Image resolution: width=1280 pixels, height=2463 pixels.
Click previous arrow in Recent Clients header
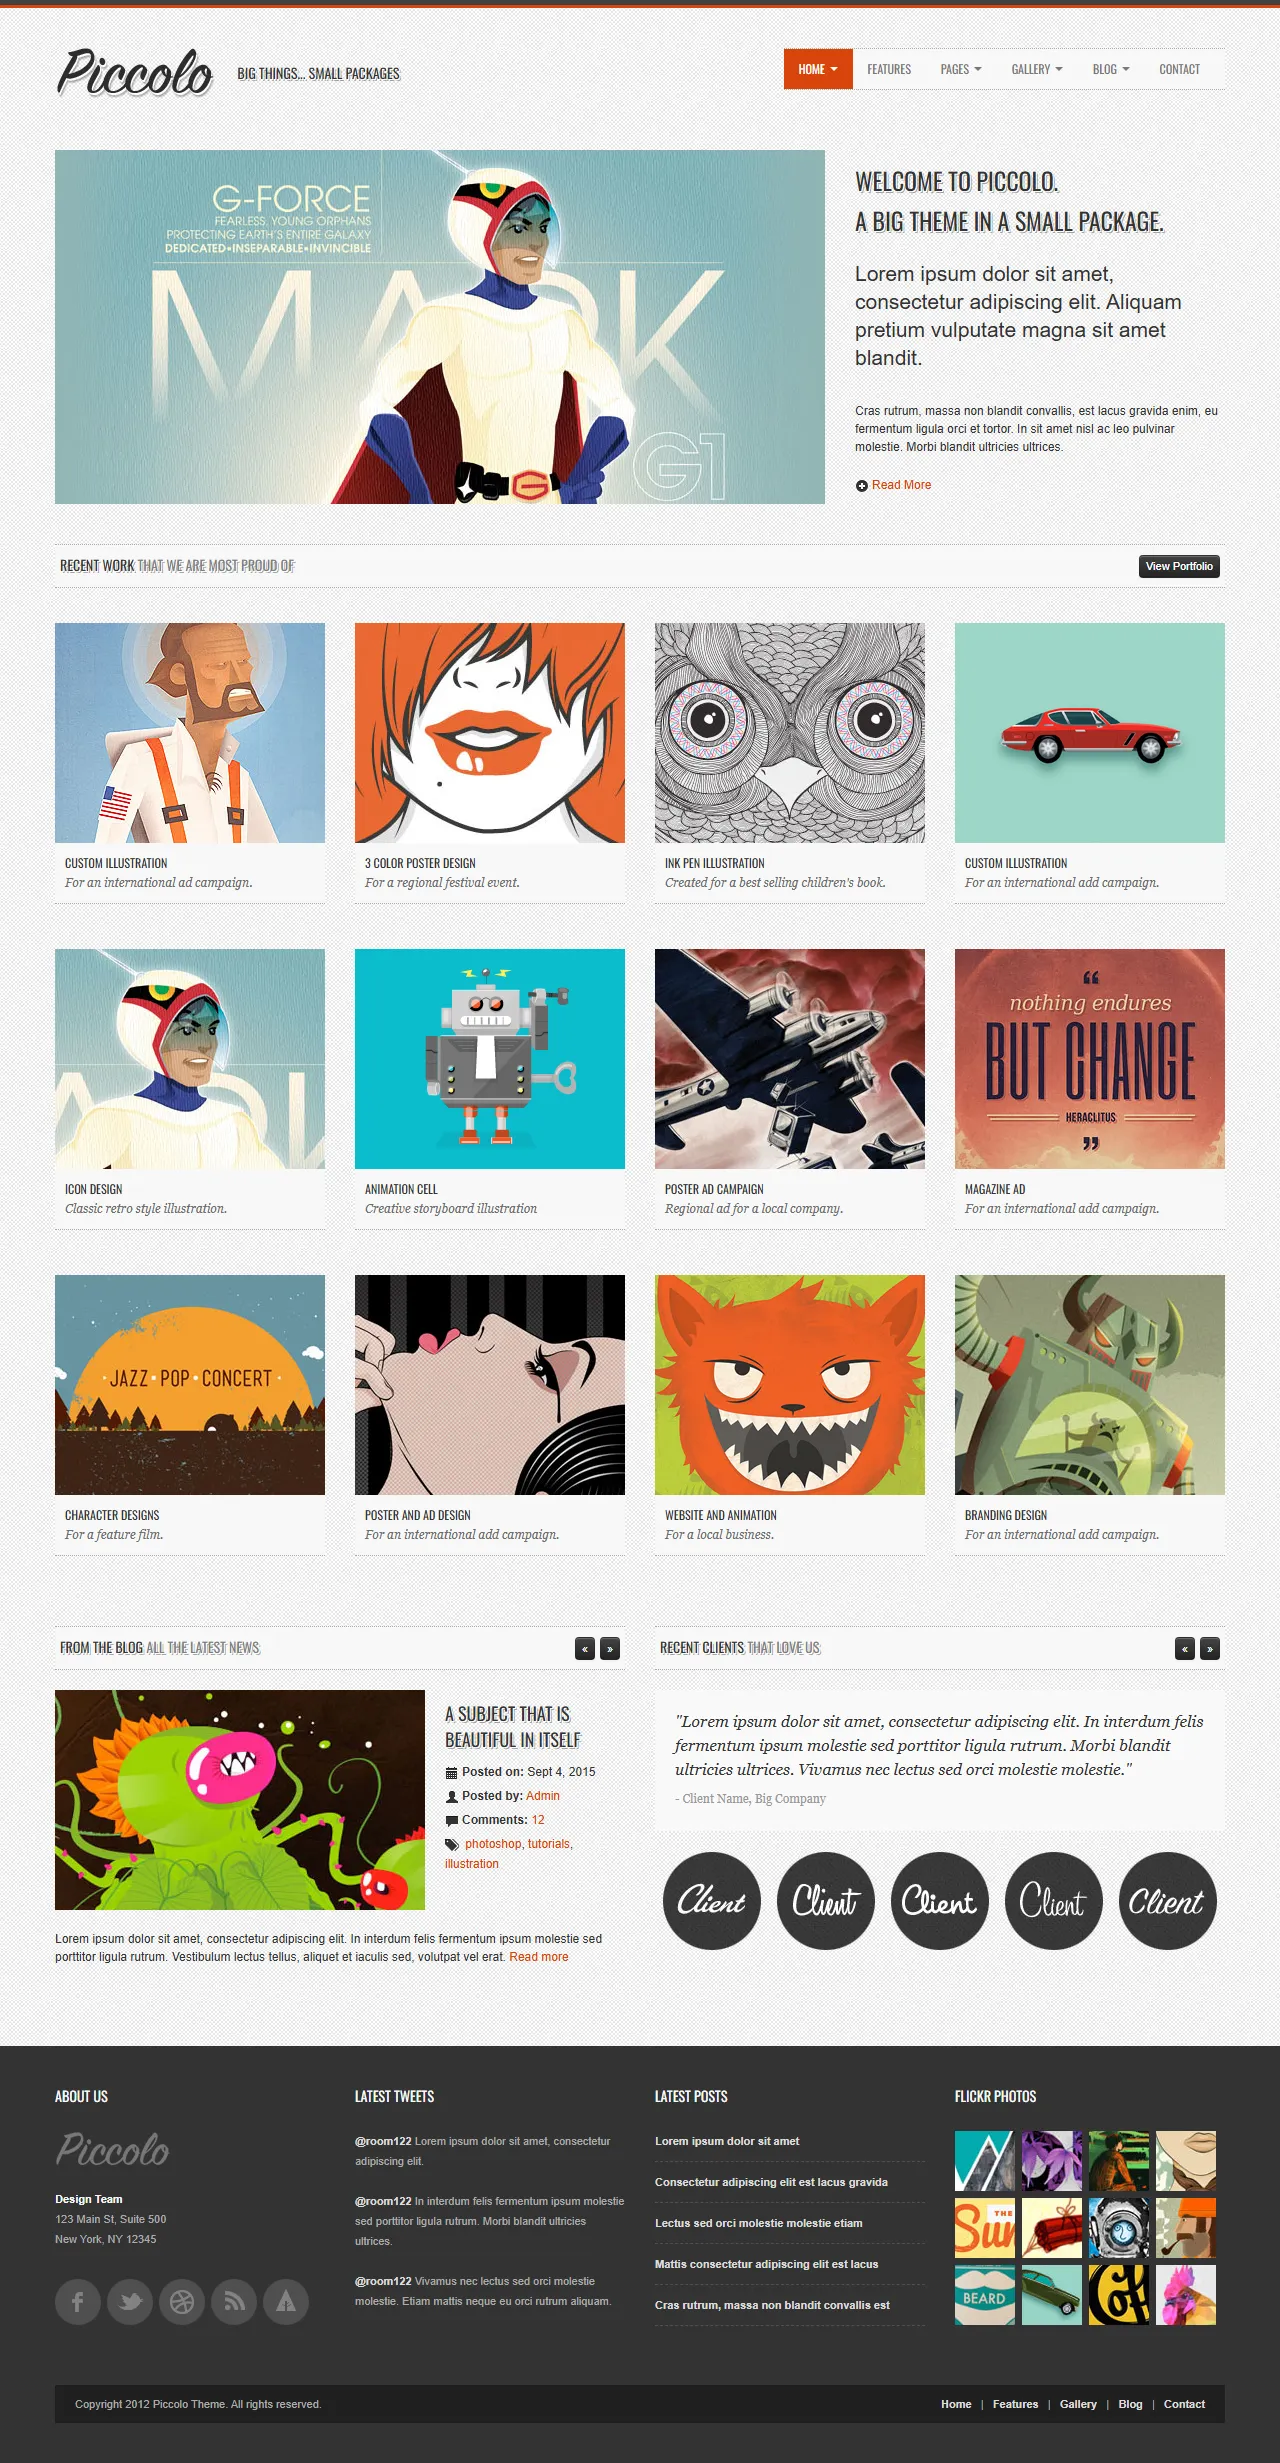[1185, 1648]
